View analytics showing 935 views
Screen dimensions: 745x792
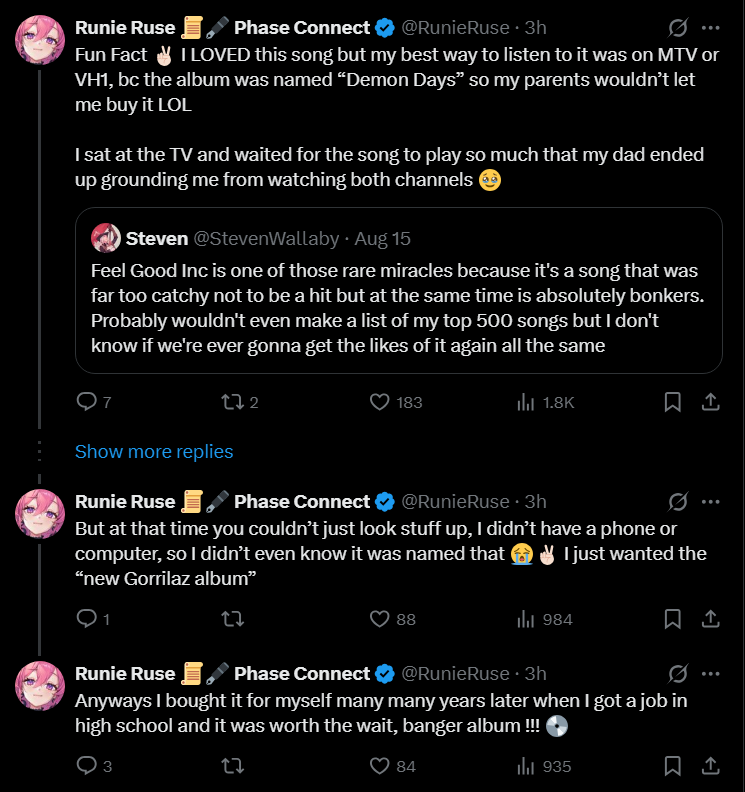pyautogui.click(x=526, y=766)
